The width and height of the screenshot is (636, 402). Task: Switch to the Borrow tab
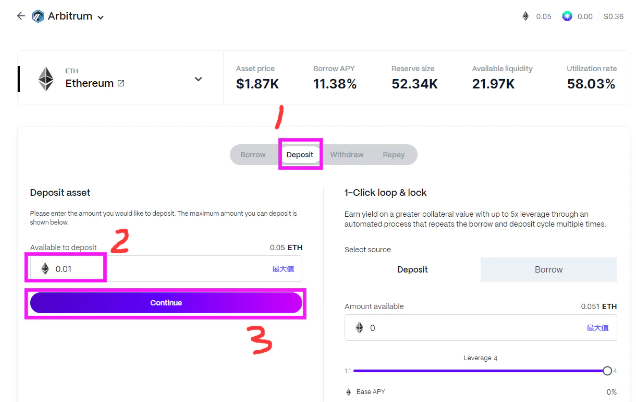tap(253, 155)
